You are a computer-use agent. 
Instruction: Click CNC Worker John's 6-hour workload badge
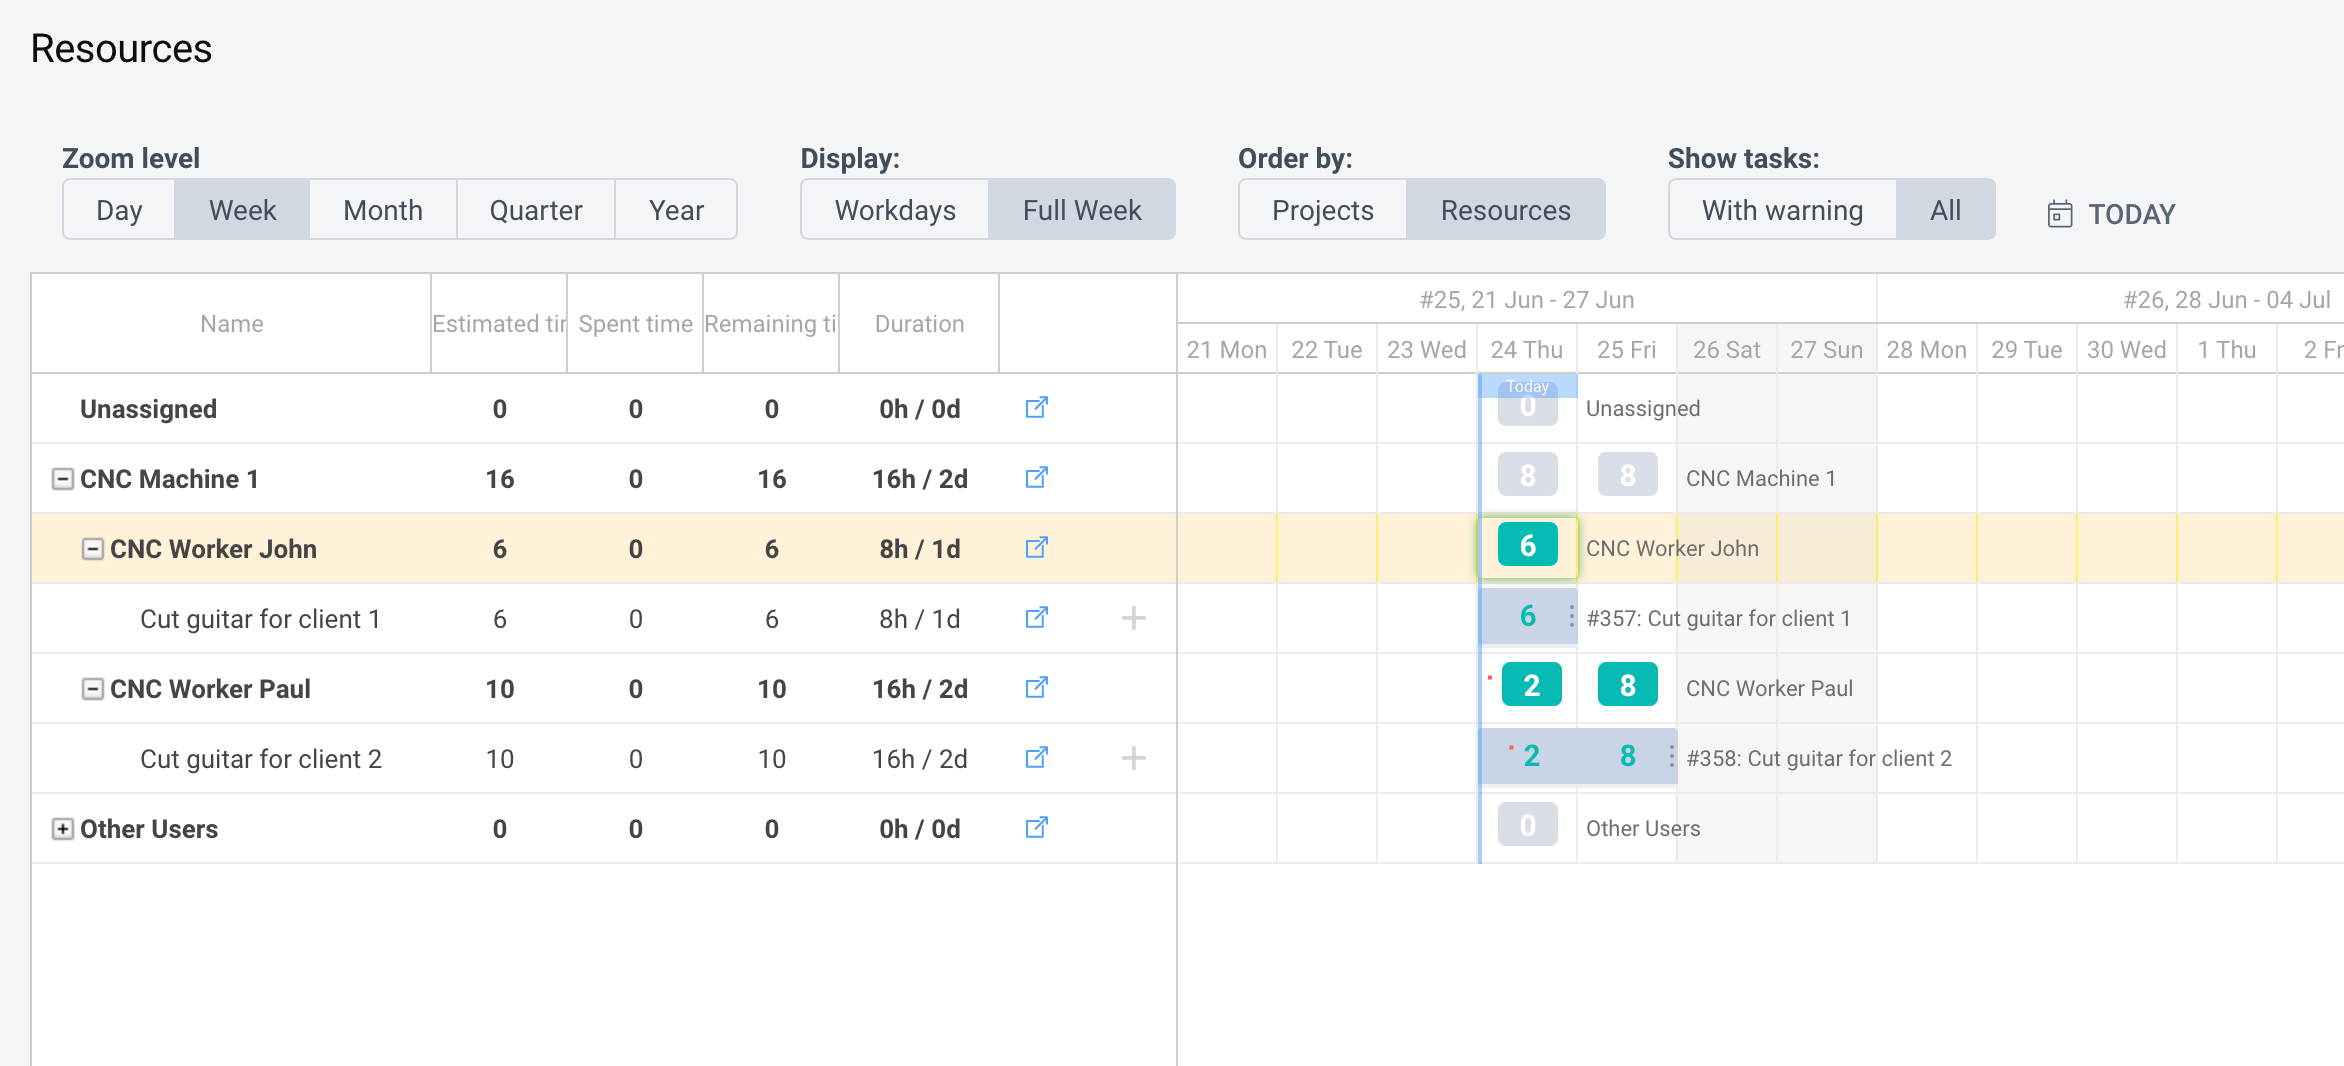(x=1527, y=545)
